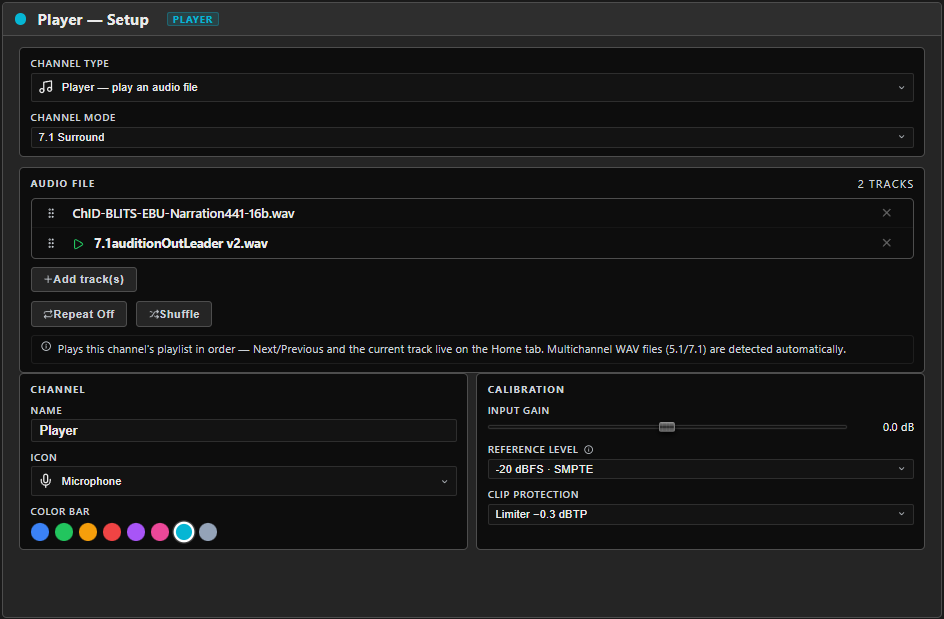Select the 7.1auditionOutLeader v2.wav track name
This screenshot has height=619, width=944.
click(181, 243)
